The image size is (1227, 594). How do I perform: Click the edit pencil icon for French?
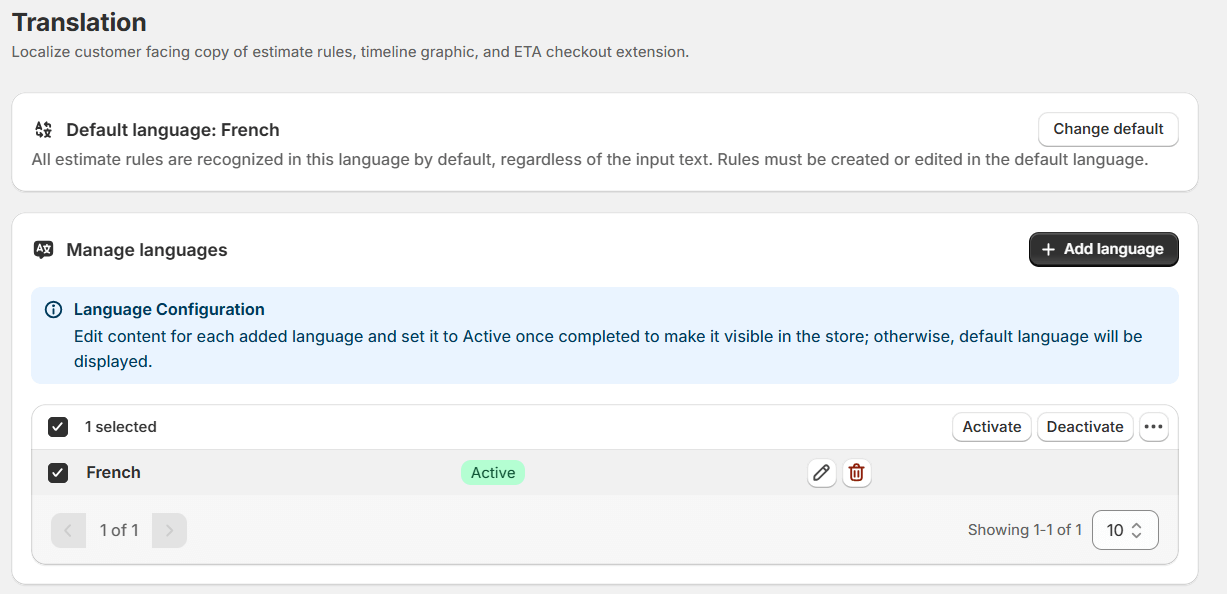[x=821, y=472]
